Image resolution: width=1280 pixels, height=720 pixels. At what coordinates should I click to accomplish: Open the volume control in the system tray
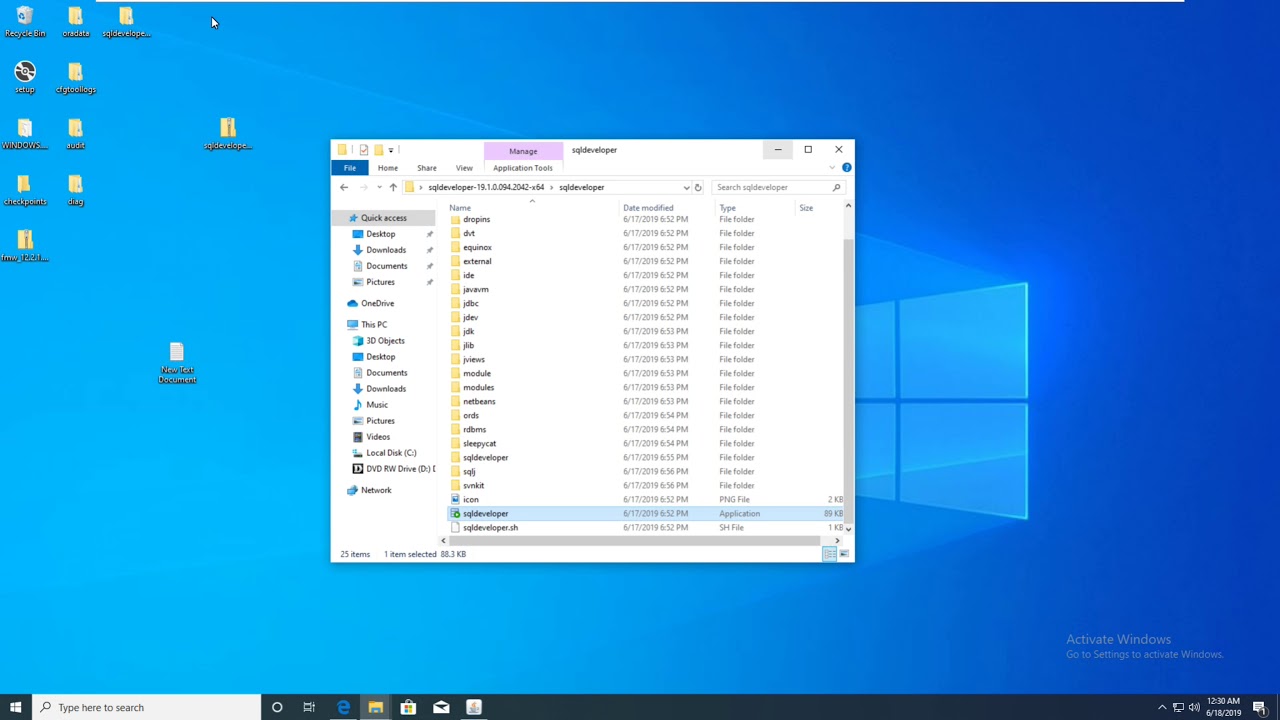coord(1194,707)
